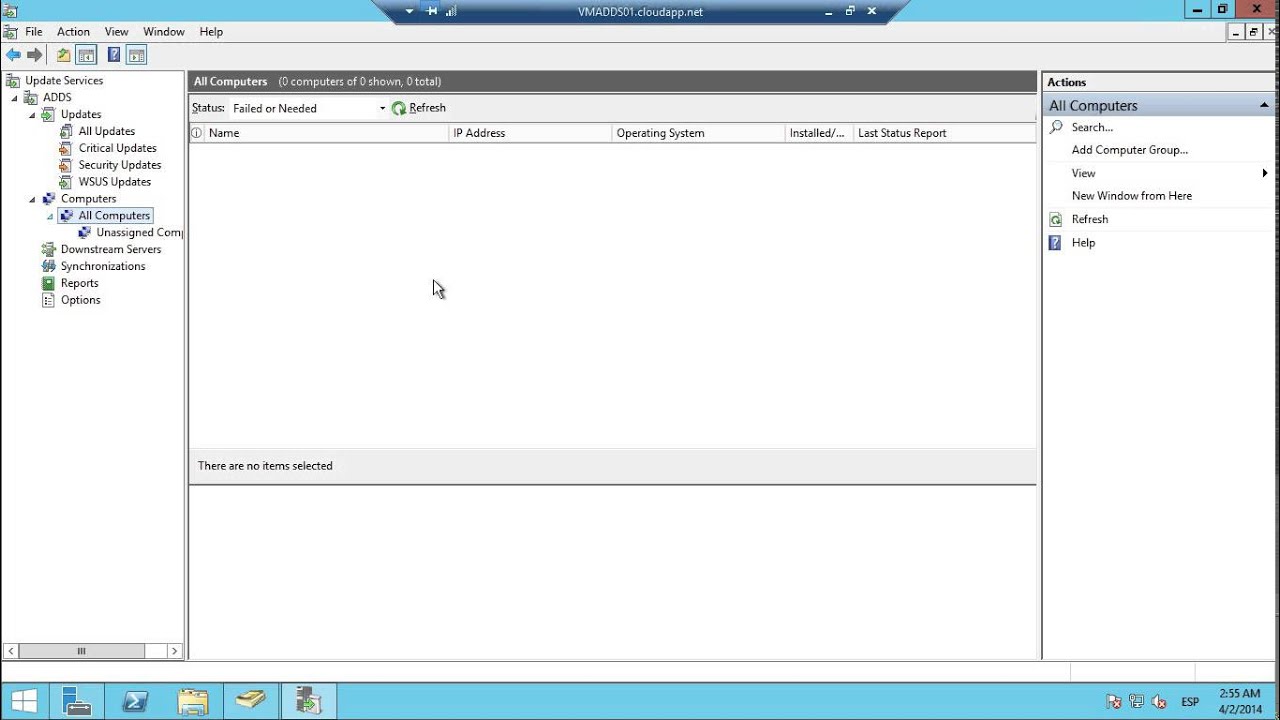Launch PowerShell from the taskbar
The image size is (1280, 720).
[135, 701]
